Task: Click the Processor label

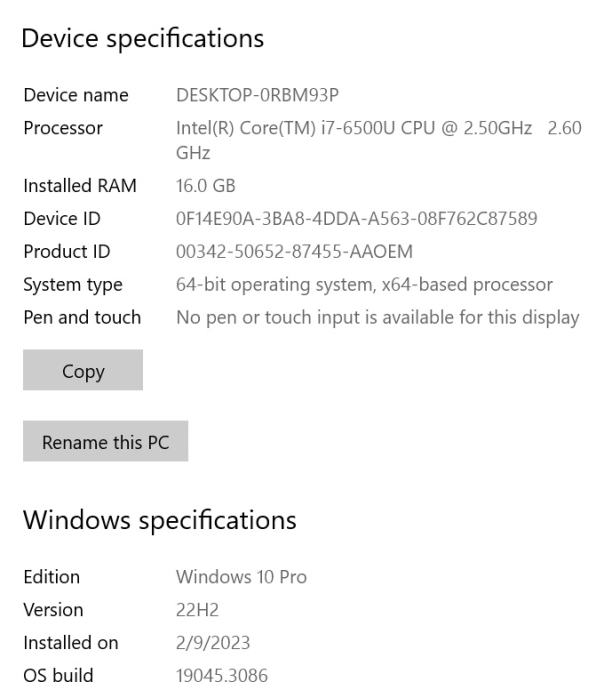Action: 63,128
